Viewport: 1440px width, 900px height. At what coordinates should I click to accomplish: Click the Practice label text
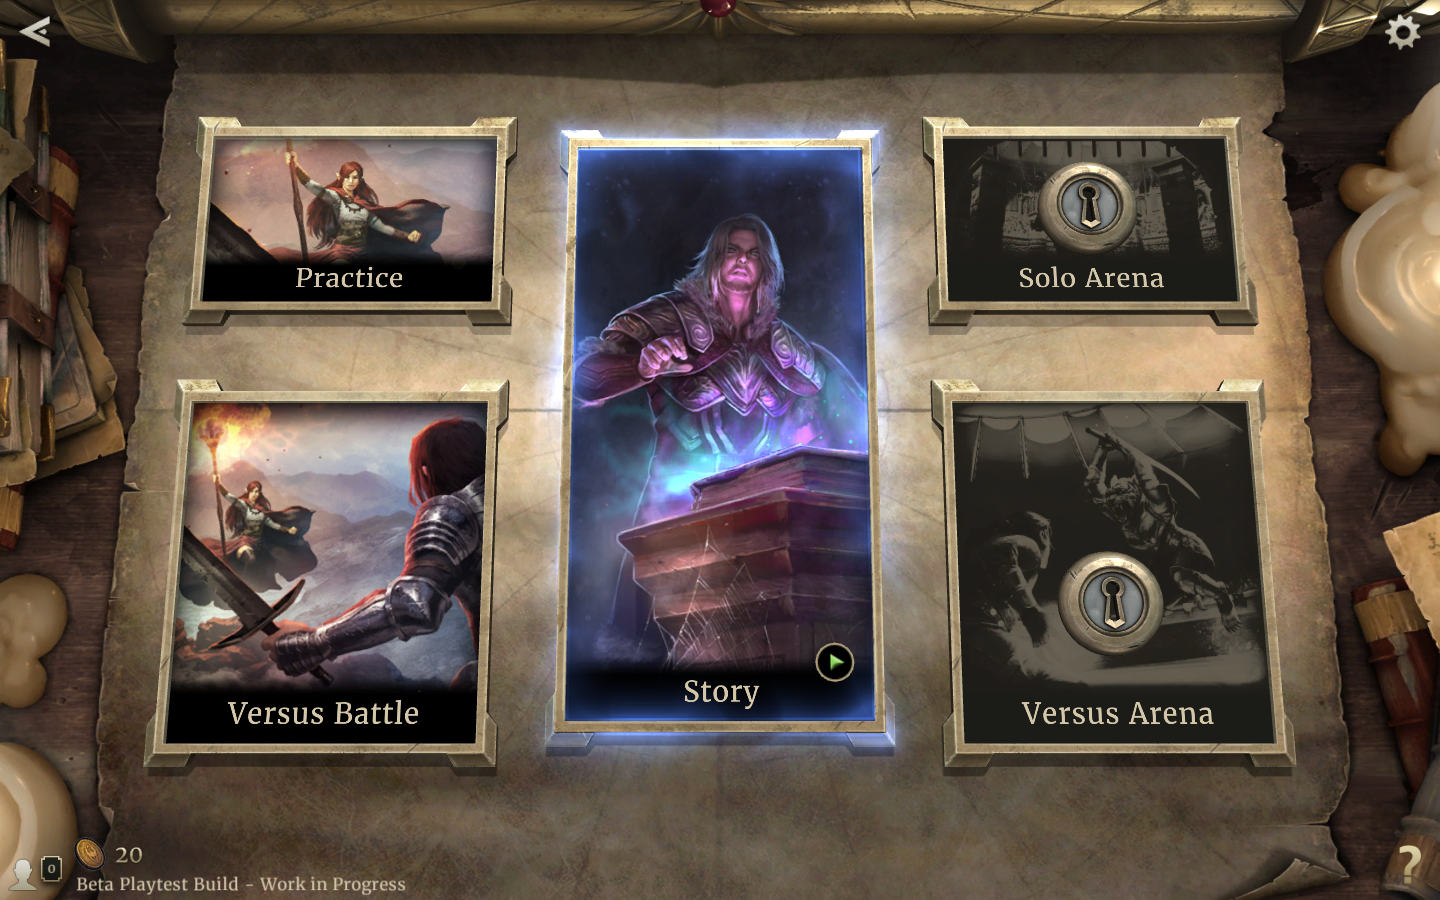click(349, 278)
